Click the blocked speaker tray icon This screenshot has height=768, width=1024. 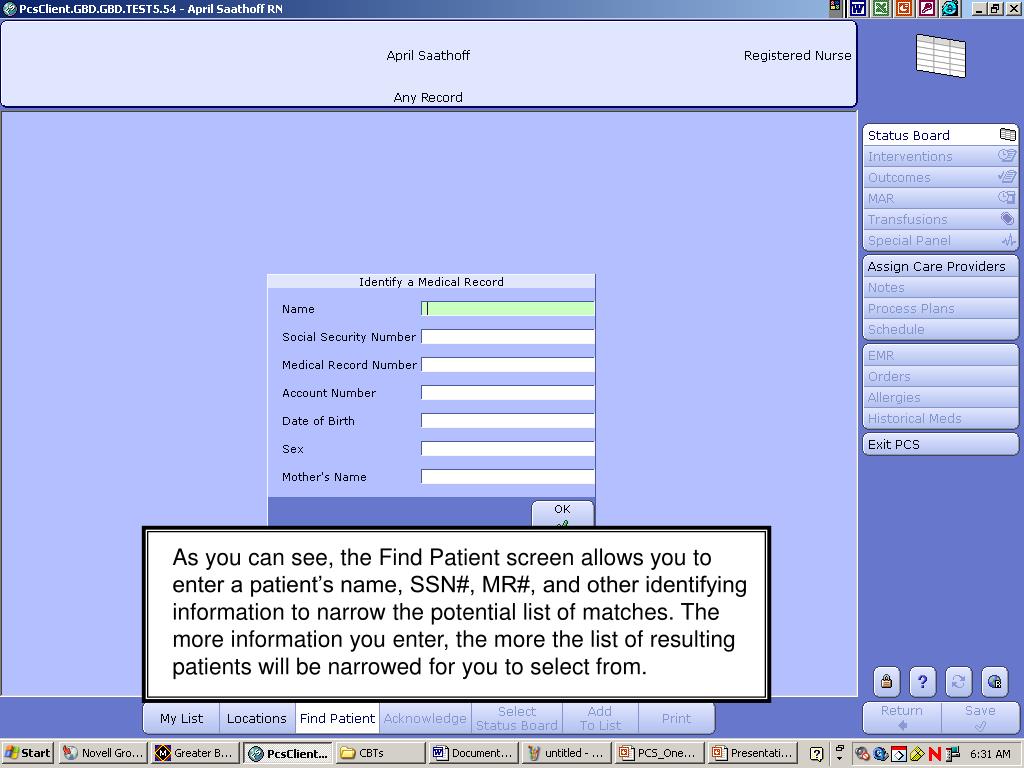862,754
